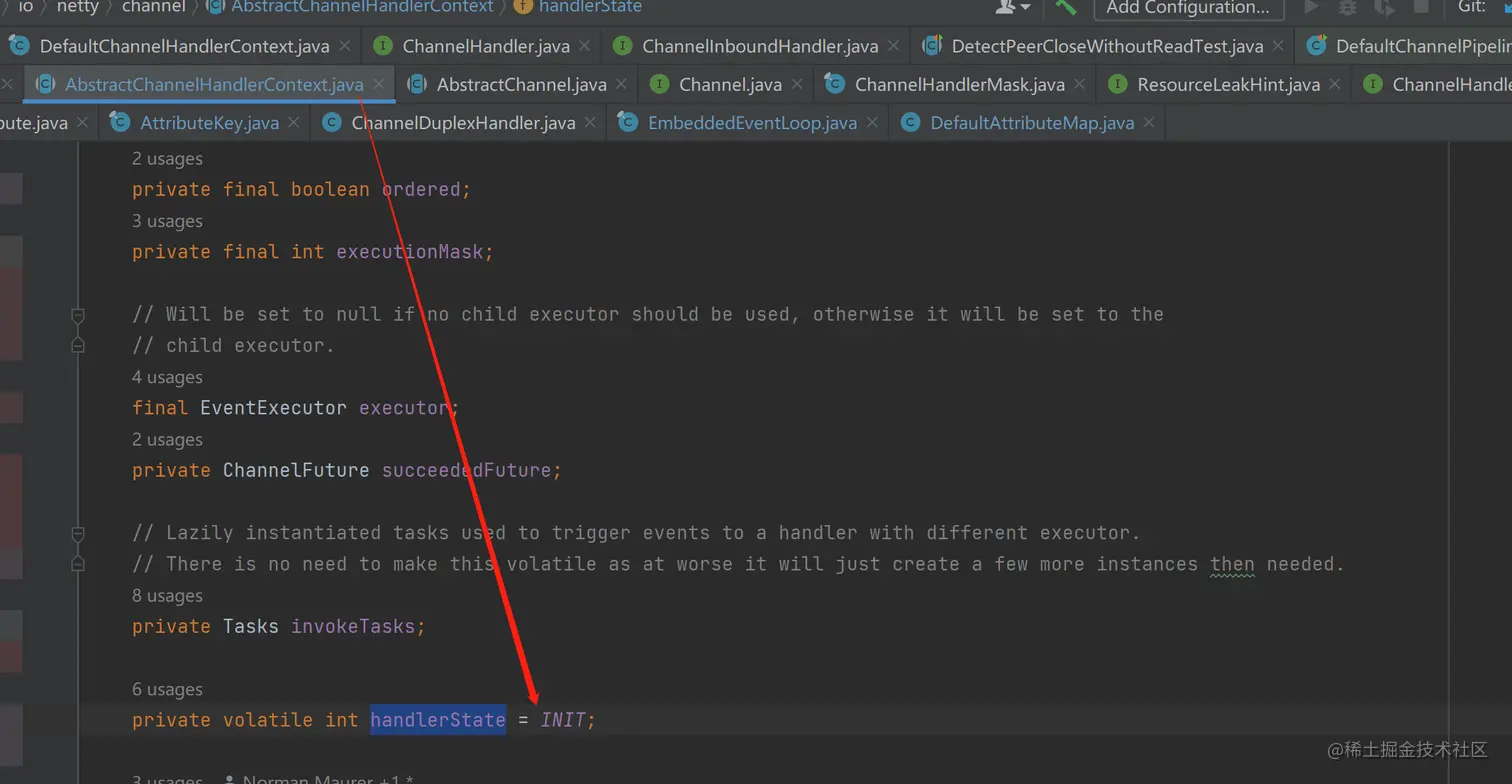Collapse the "Lazily instantiated tasks" comment block
Viewport: 1512px width, 784px height.
pyautogui.click(x=78, y=533)
